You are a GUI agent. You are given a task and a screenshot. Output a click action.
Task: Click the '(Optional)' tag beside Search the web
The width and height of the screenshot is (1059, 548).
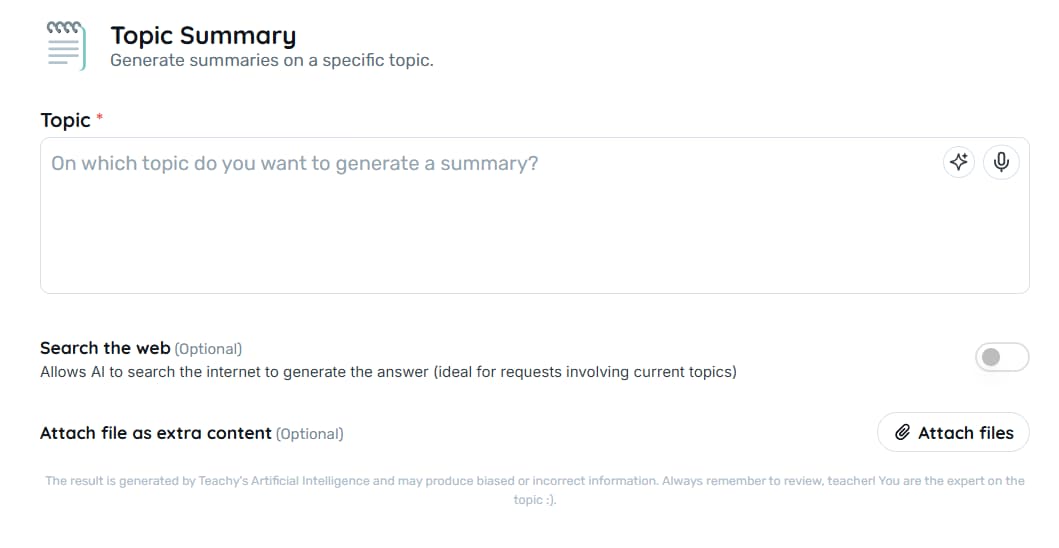(x=208, y=349)
